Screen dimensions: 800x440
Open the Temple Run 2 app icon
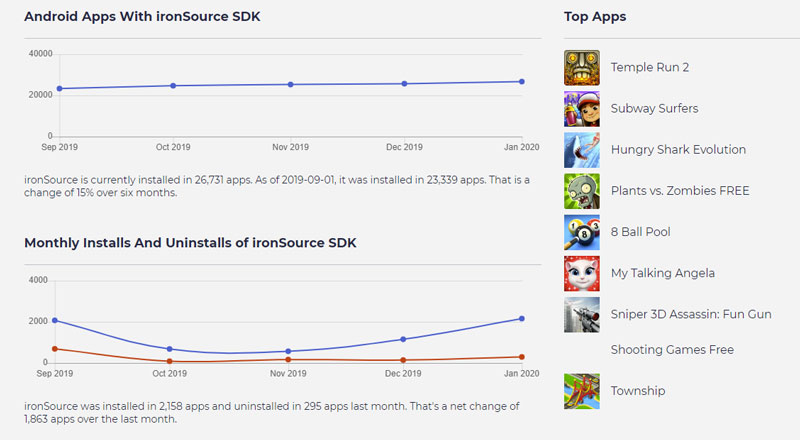[x=582, y=67]
